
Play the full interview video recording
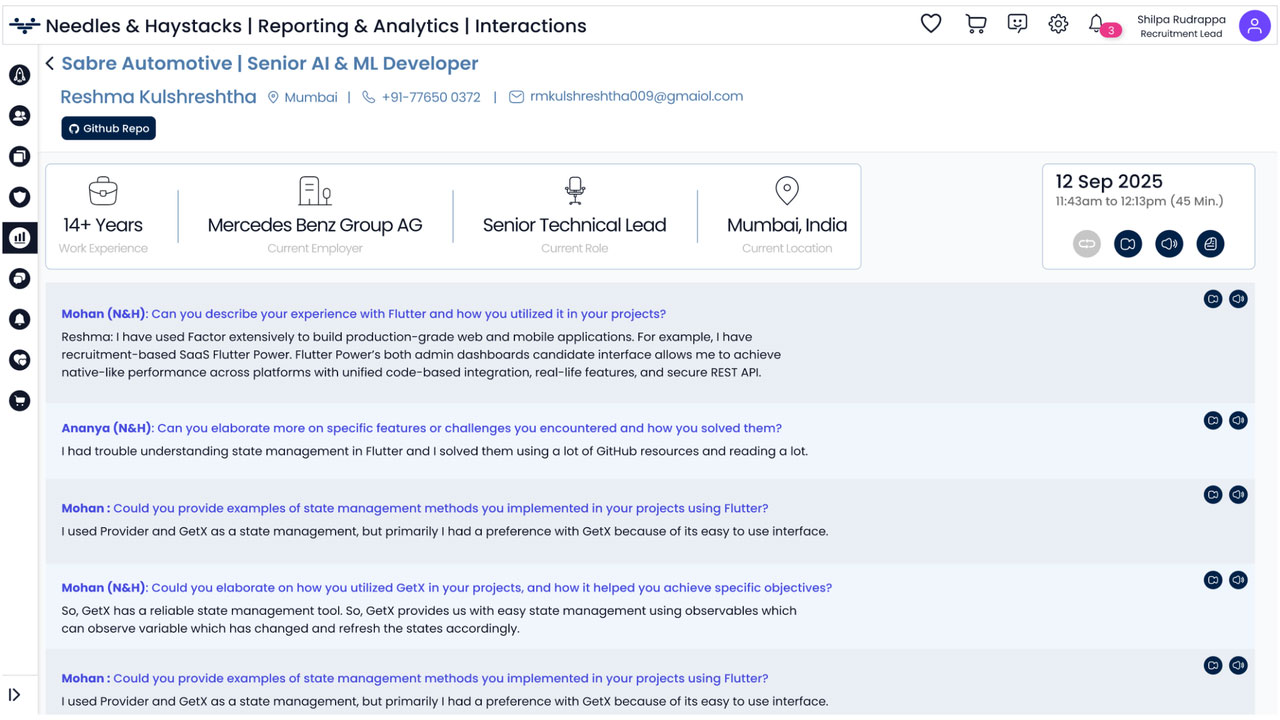coord(1128,244)
